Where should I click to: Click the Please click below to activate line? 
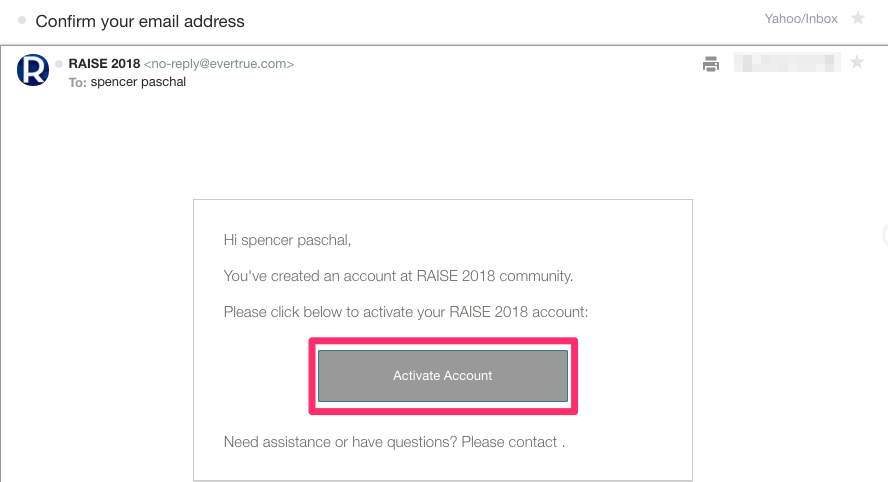click(406, 312)
